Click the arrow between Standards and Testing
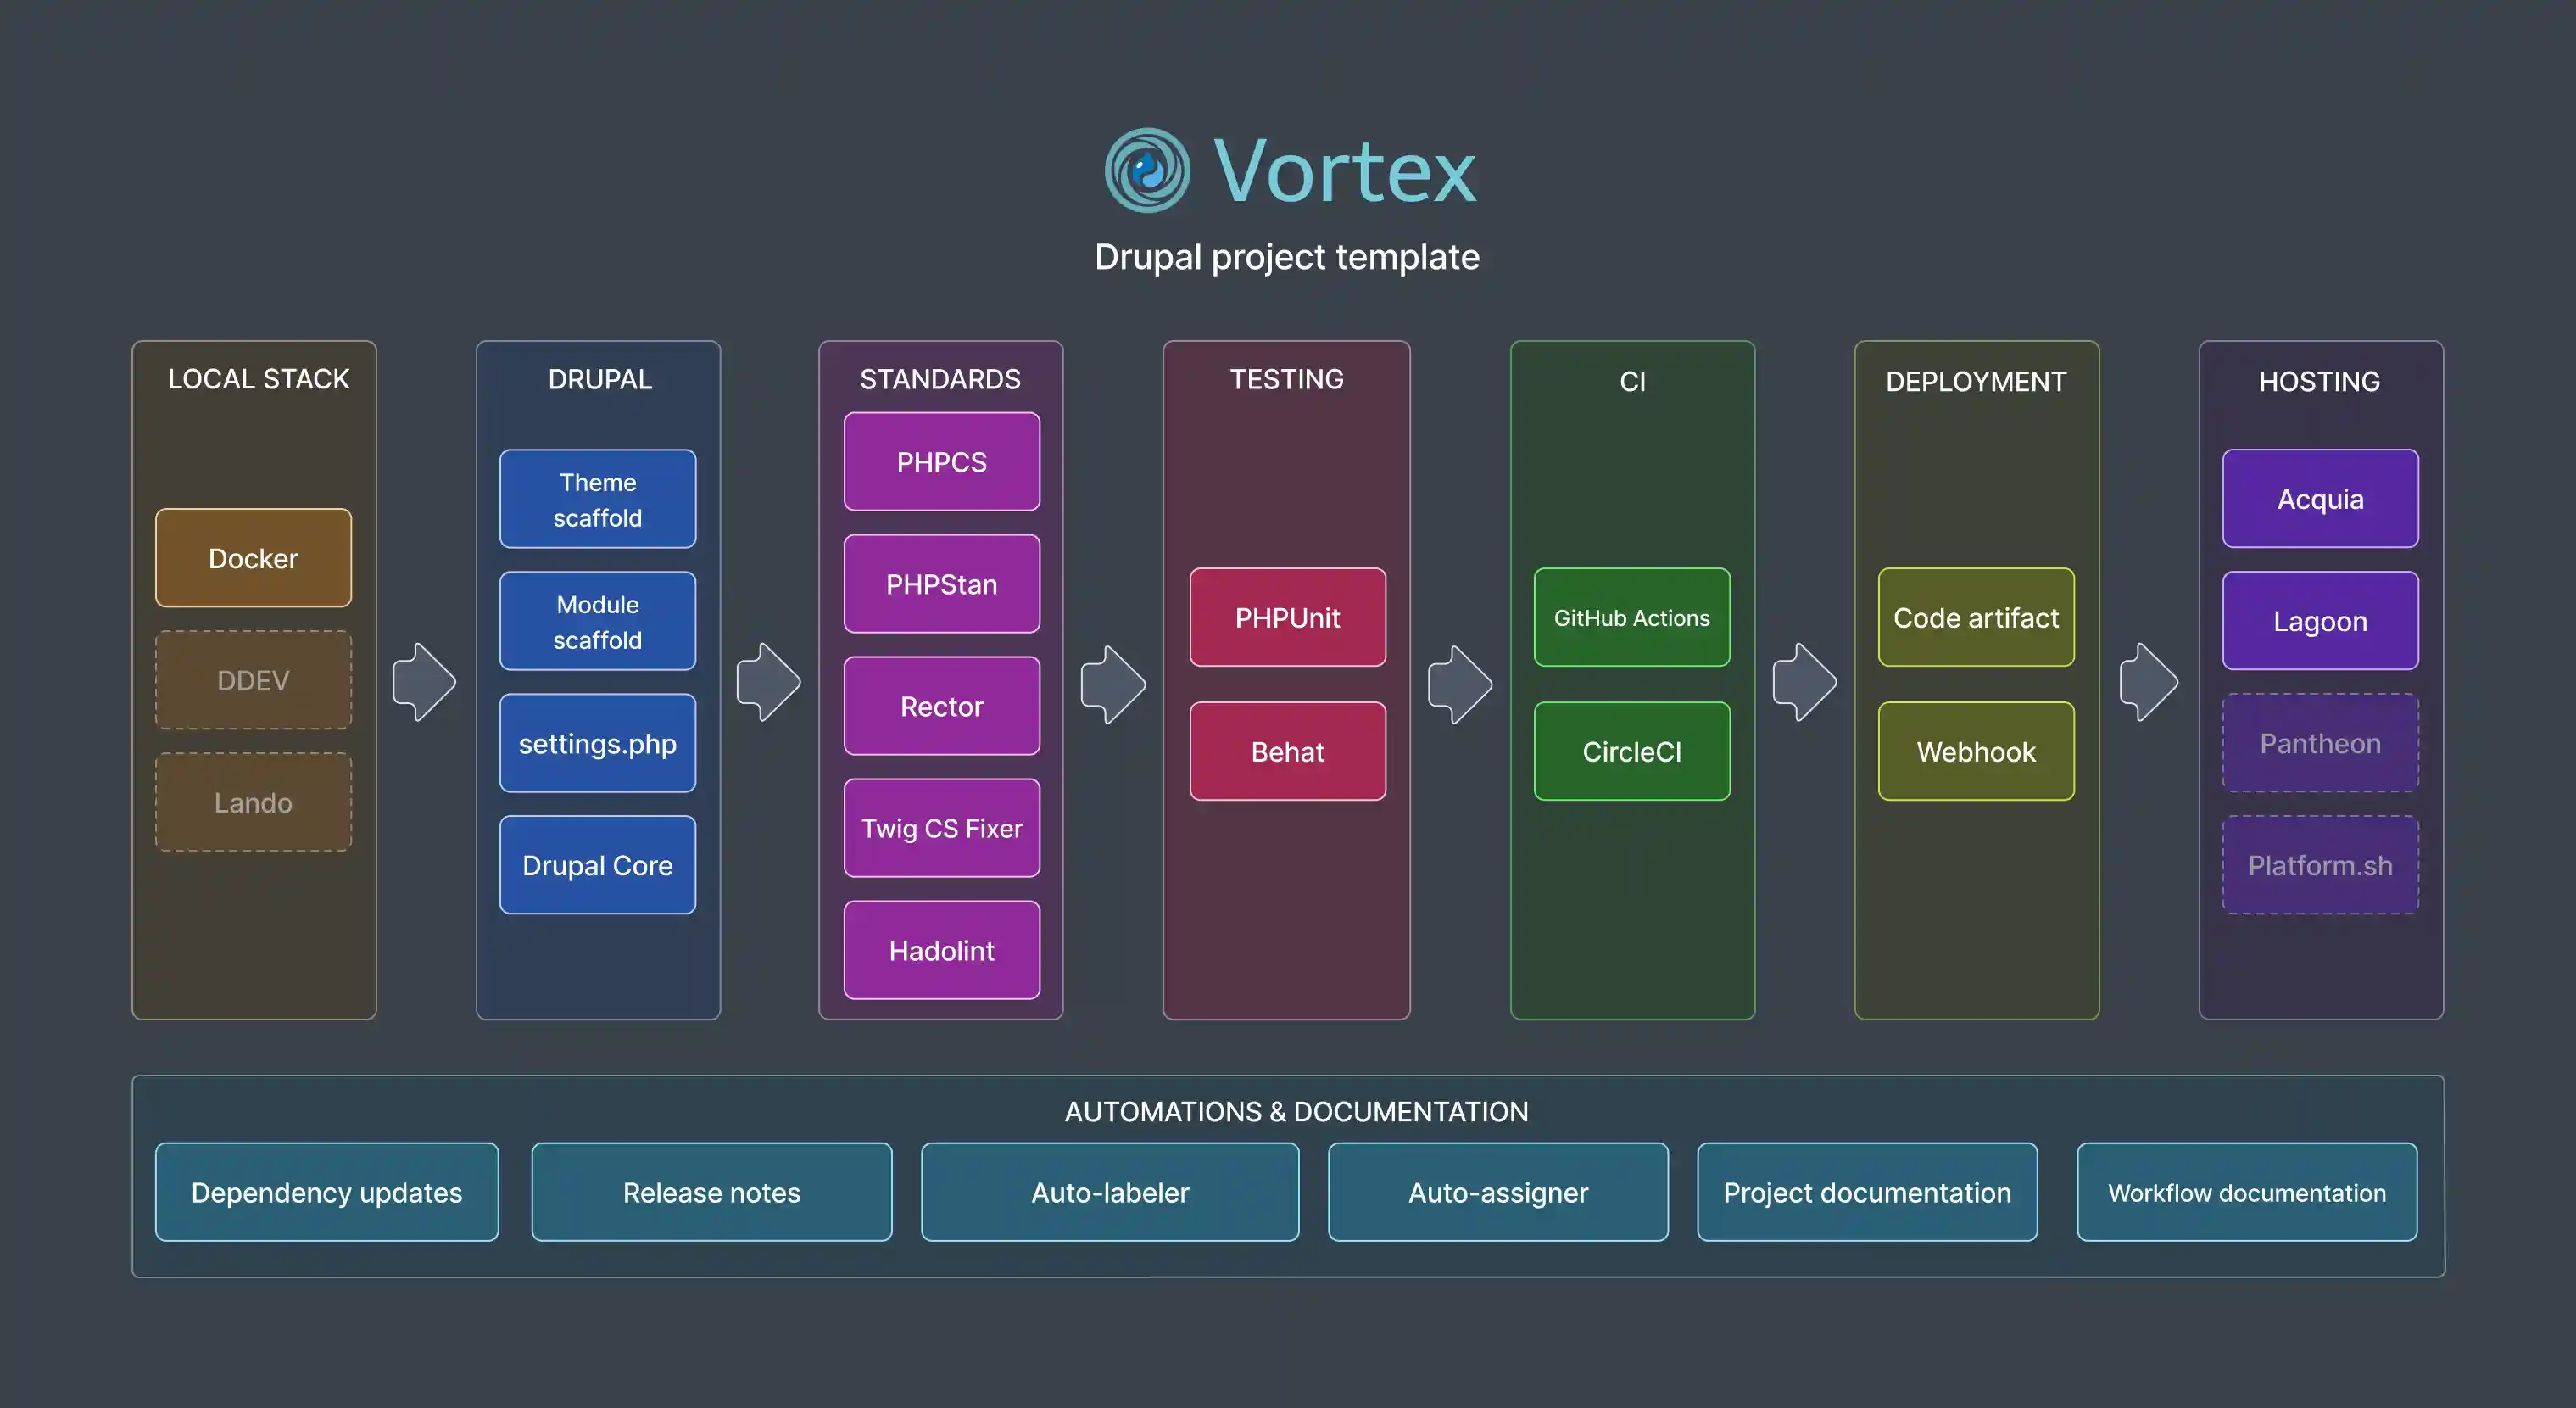The height and width of the screenshot is (1408, 2576). (1113, 684)
